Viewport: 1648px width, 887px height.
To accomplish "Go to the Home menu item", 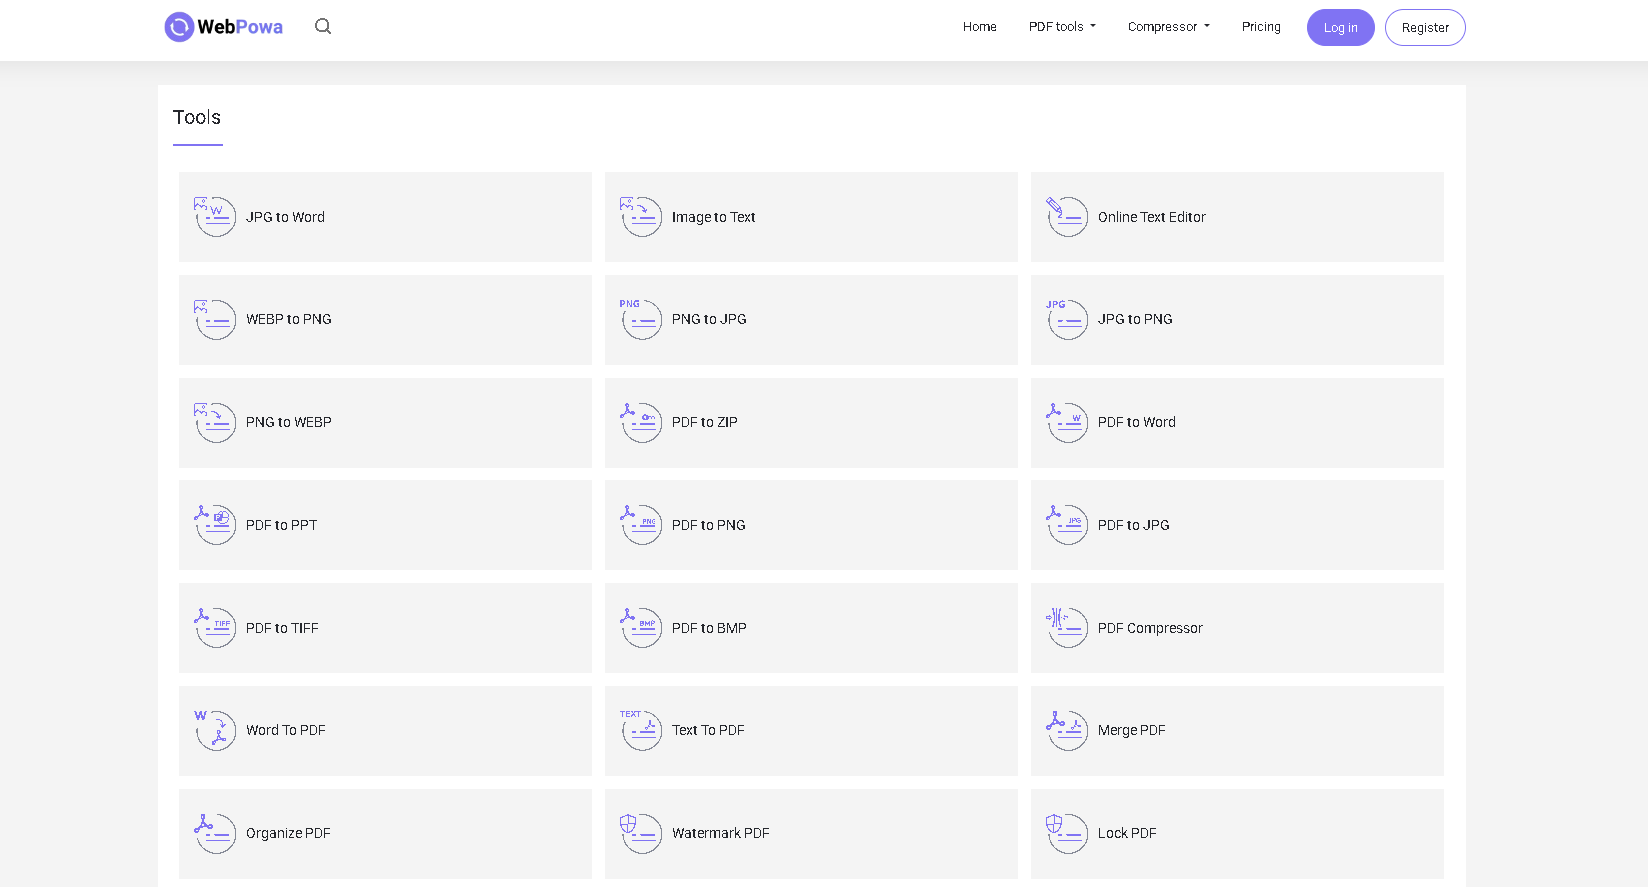I will pyautogui.click(x=979, y=27).
